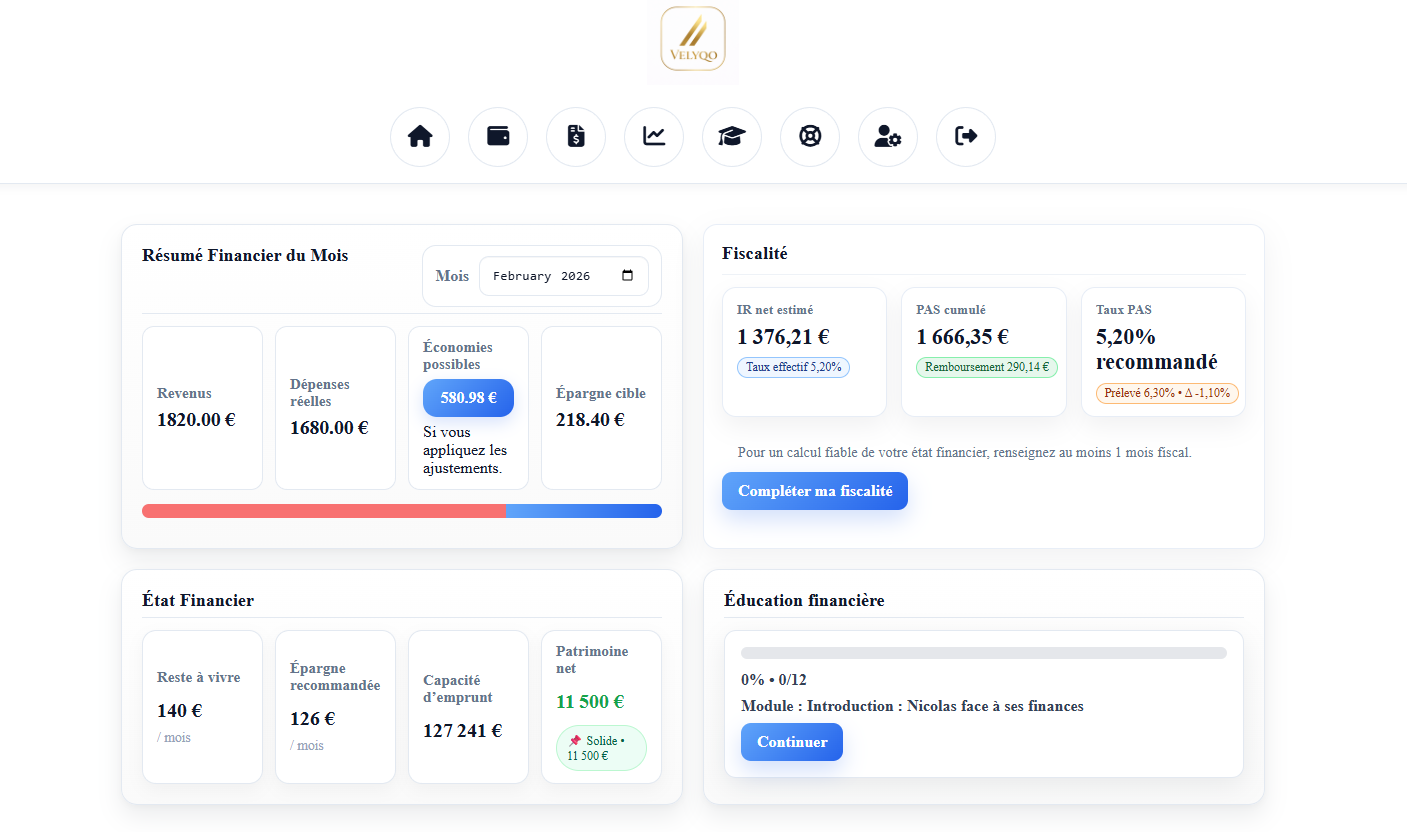Click the red-blue monthly budget progress bar

point(402,511)
